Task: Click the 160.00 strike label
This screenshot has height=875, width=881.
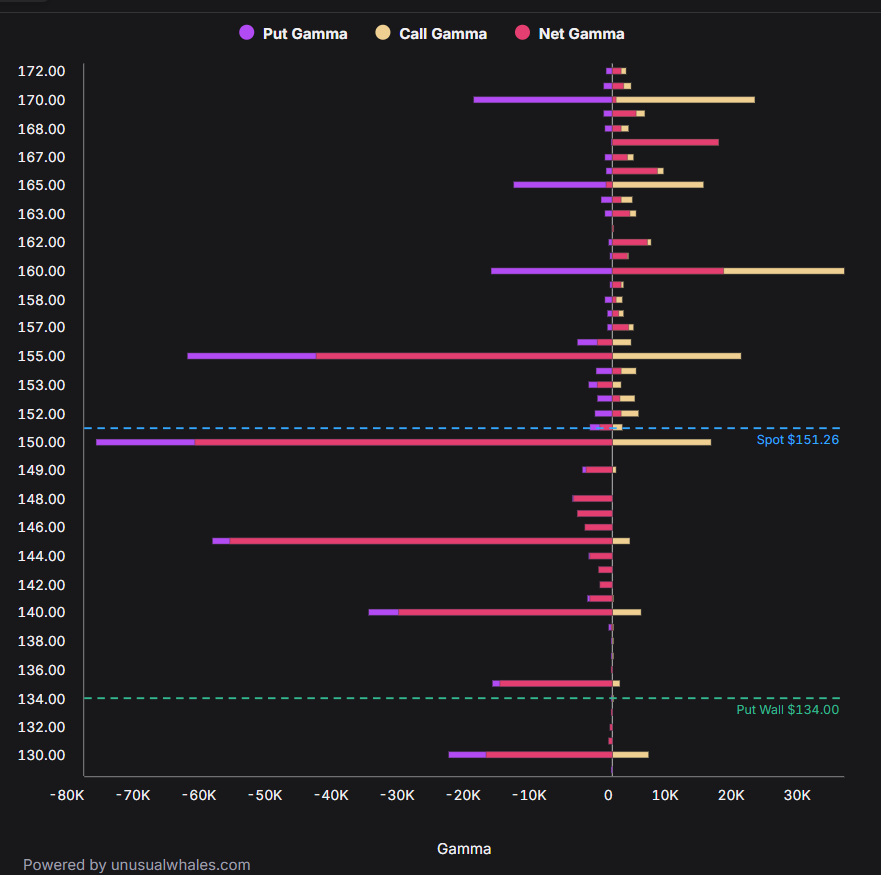Action: [x=42, y=271]
